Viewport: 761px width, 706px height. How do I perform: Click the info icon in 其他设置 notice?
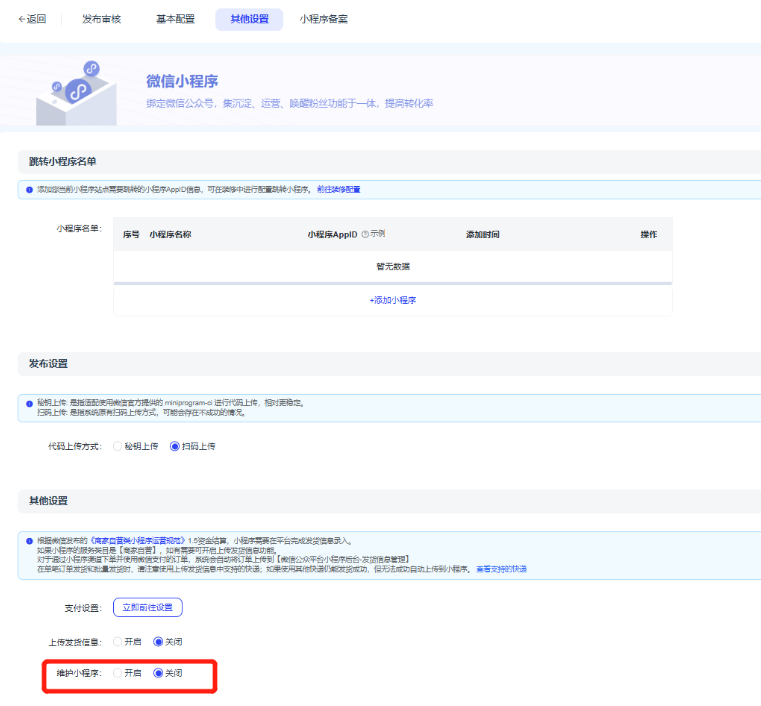pyautogui.click(x=29, y=540)
